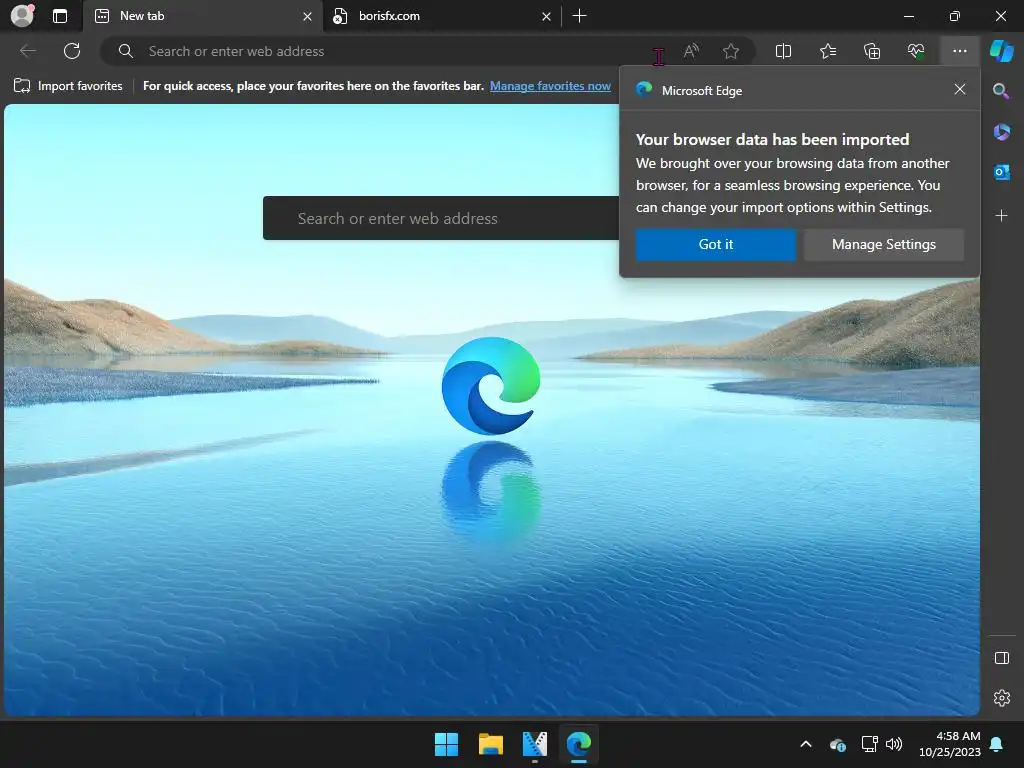Click the Got it button
The image size is (1024, 768).
716,244
